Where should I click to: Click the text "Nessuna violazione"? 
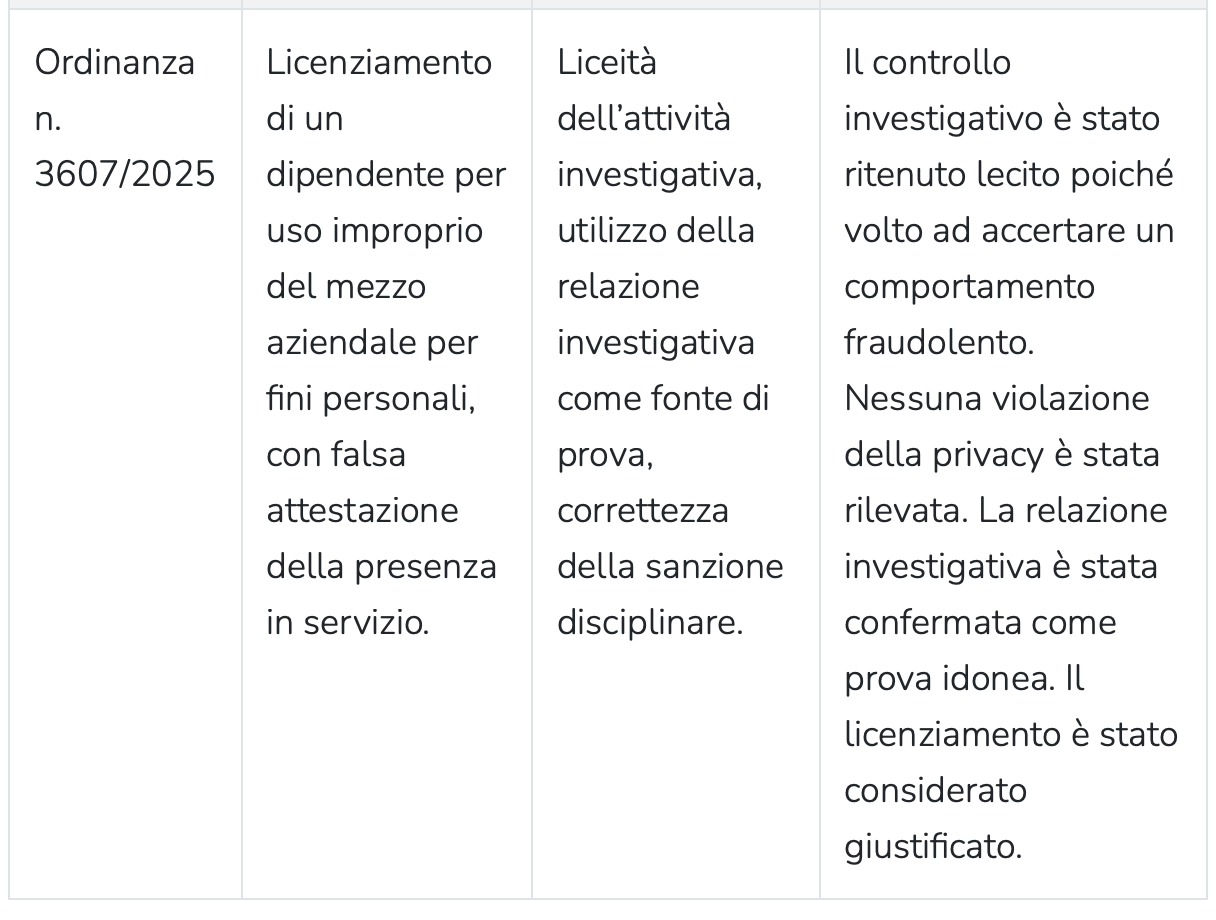click(x=997, y=399)
